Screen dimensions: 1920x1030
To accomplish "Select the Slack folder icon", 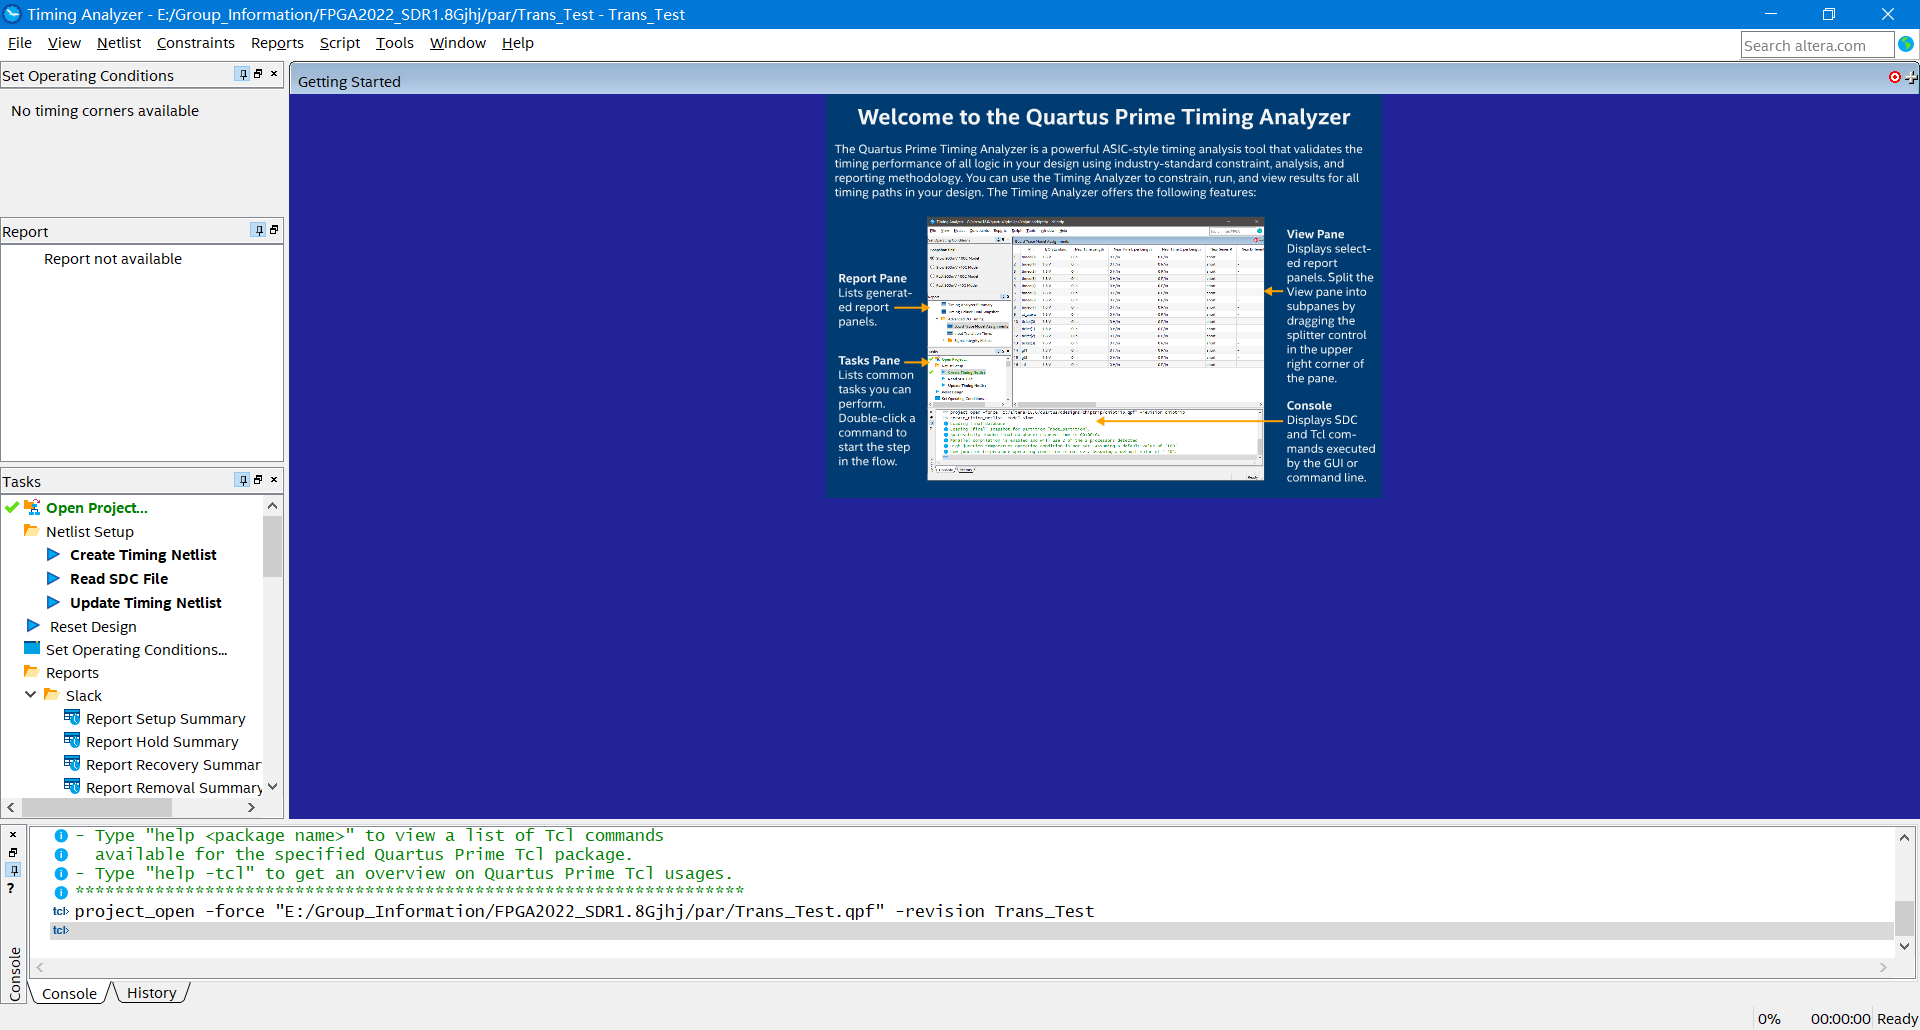I will pyautogui.click(x=51, y=695).
